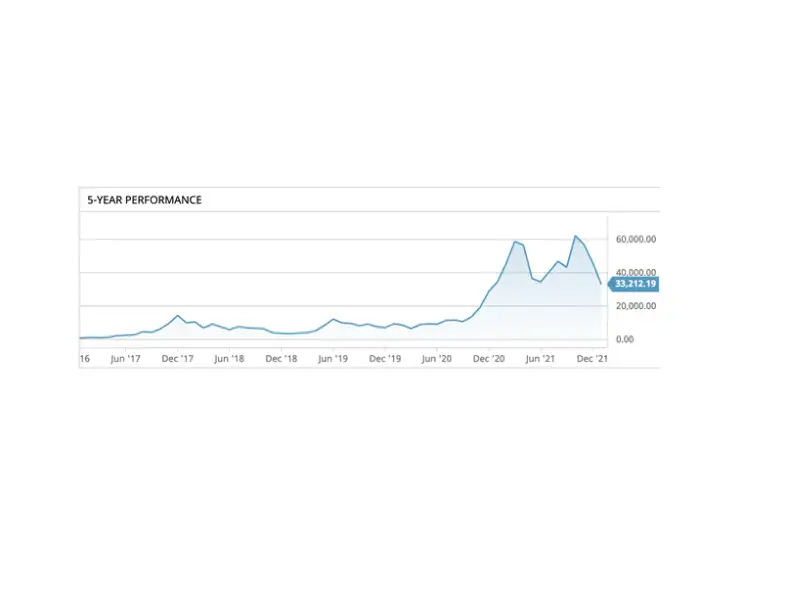The width and height of the screenshot is (800, 600).
Task: Select the Jun '18 x-axis label
Action: point(229,358)
